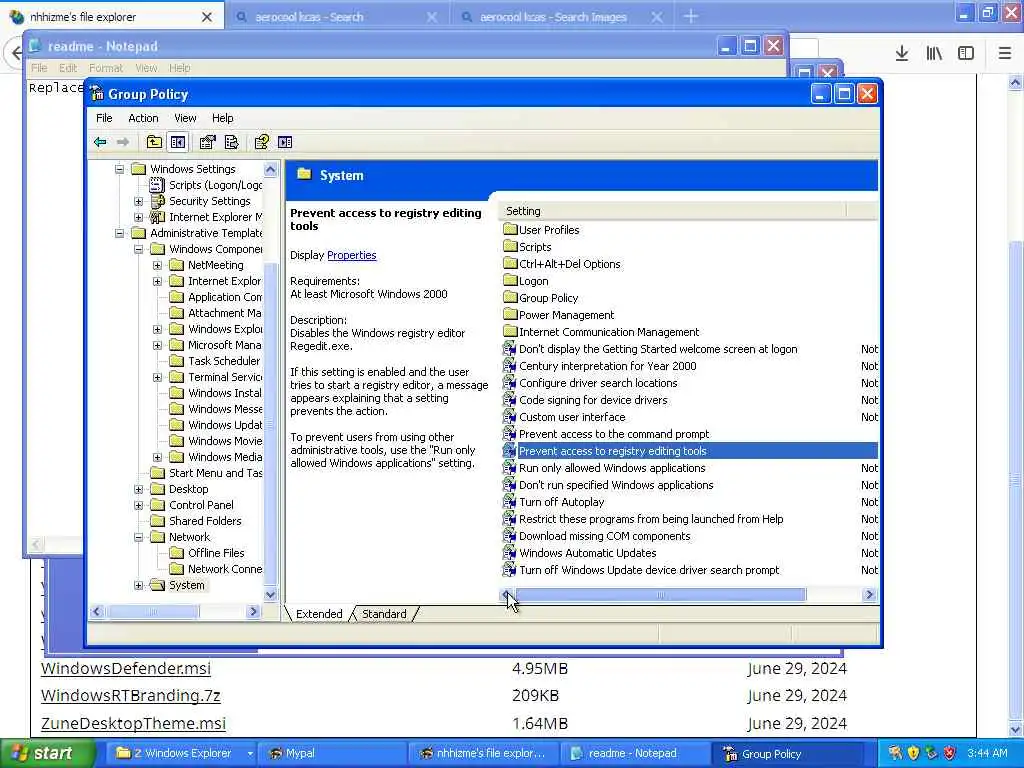The image size is (1024, 768).
Task: Switch to the Extended tab
Action: (319, 614)
